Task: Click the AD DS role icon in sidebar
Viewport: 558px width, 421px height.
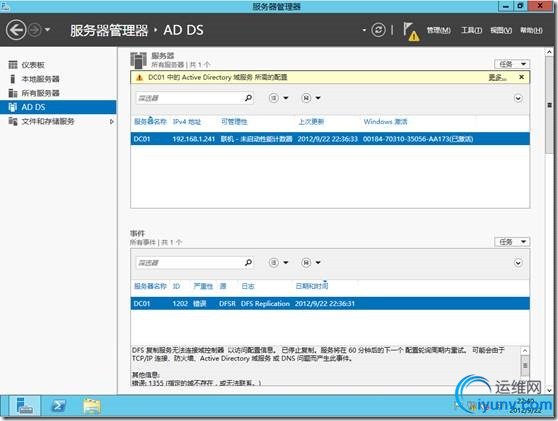Action: (x=13, y=107)
